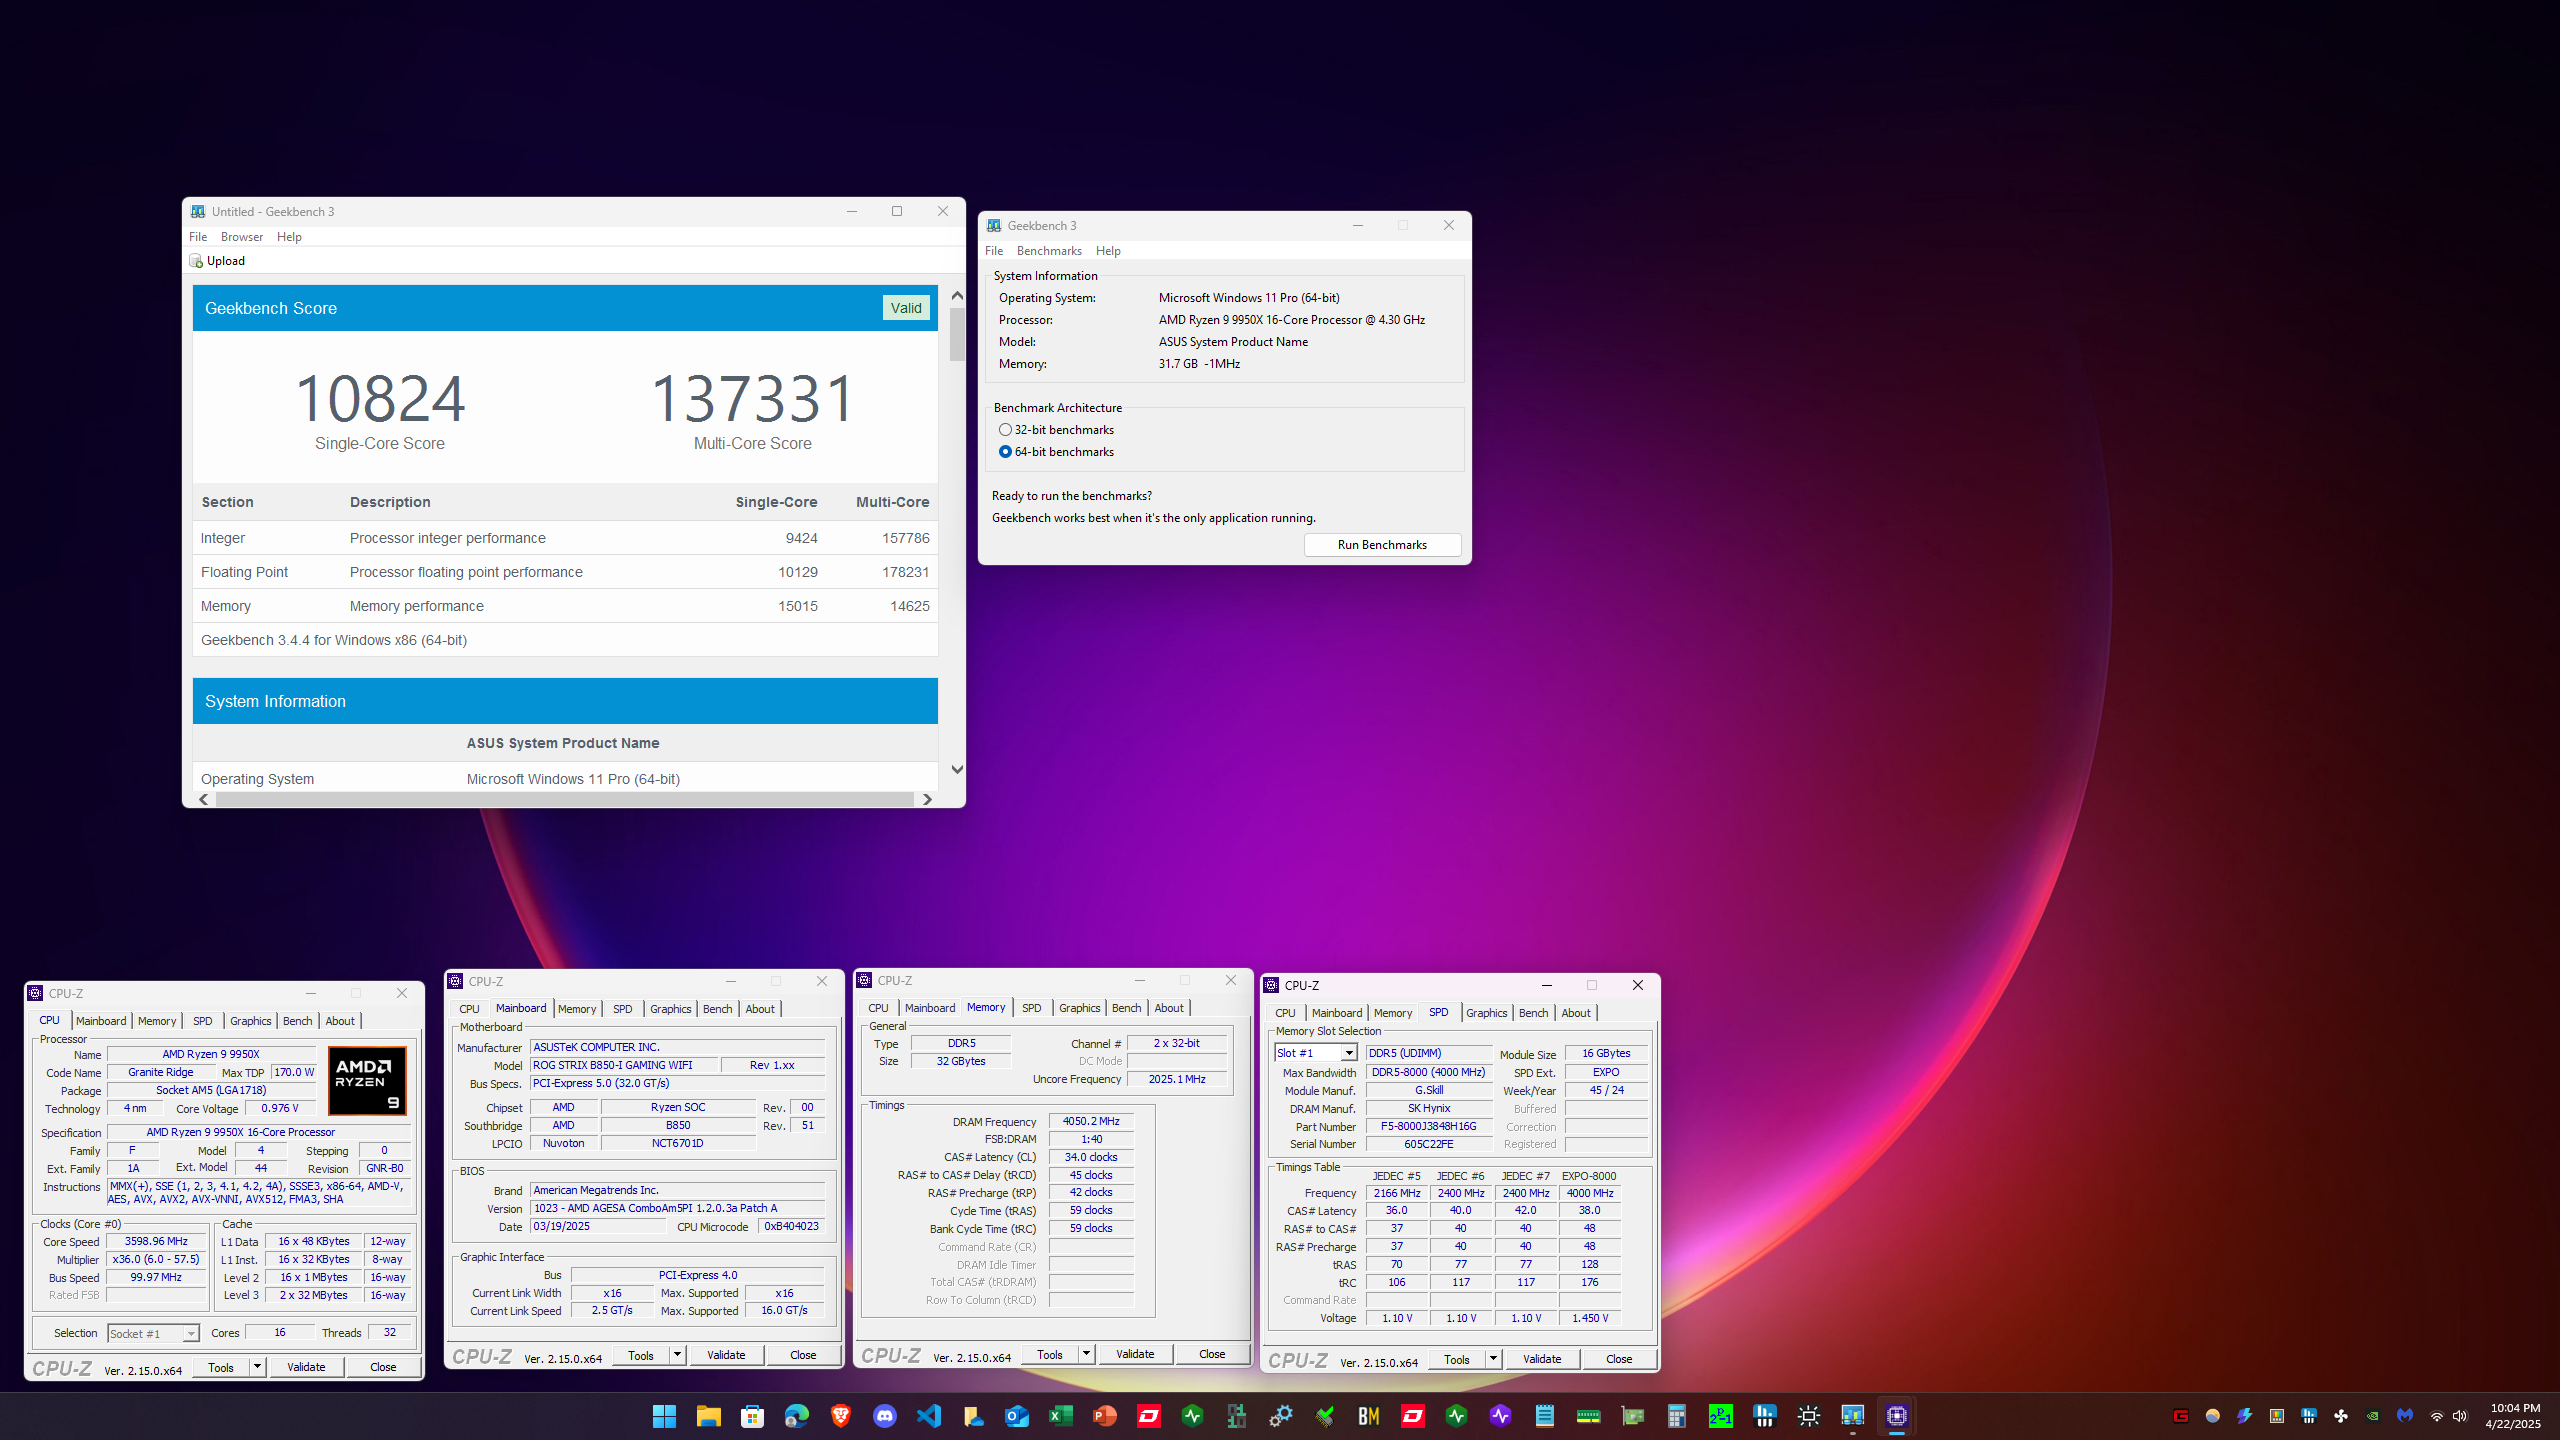Click the Upload icon in Geekbench results window

pos(196,261)
